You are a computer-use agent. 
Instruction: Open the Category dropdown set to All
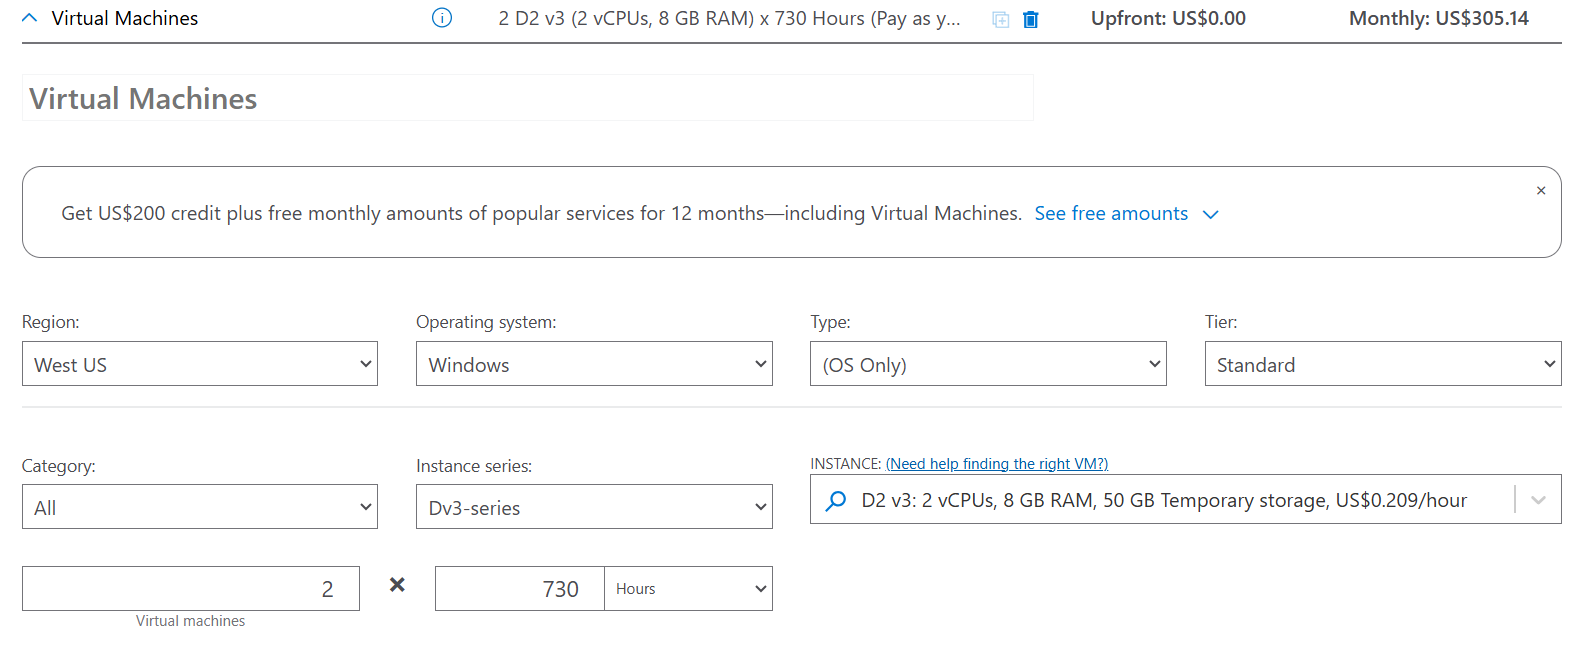click(200, 507)
